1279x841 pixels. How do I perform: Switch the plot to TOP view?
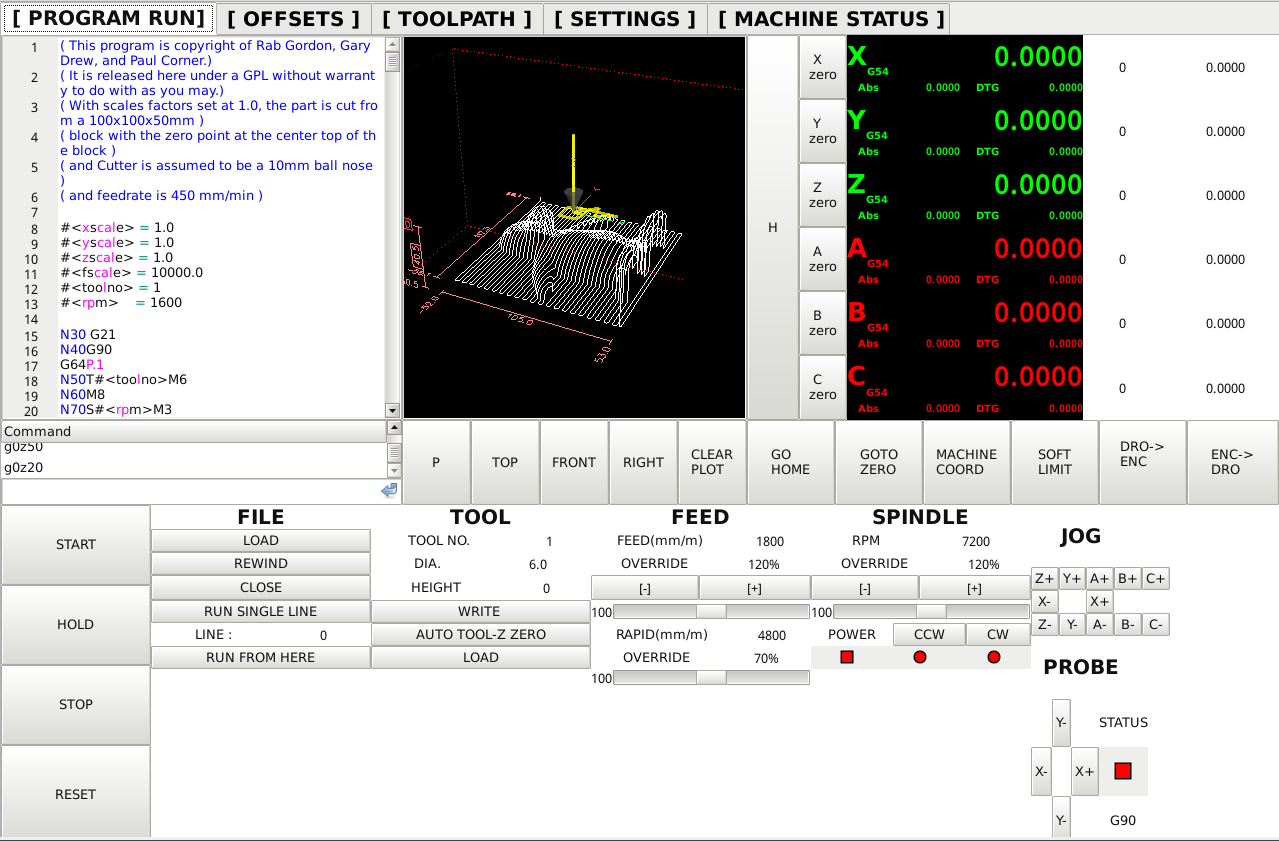pos(505,462)
